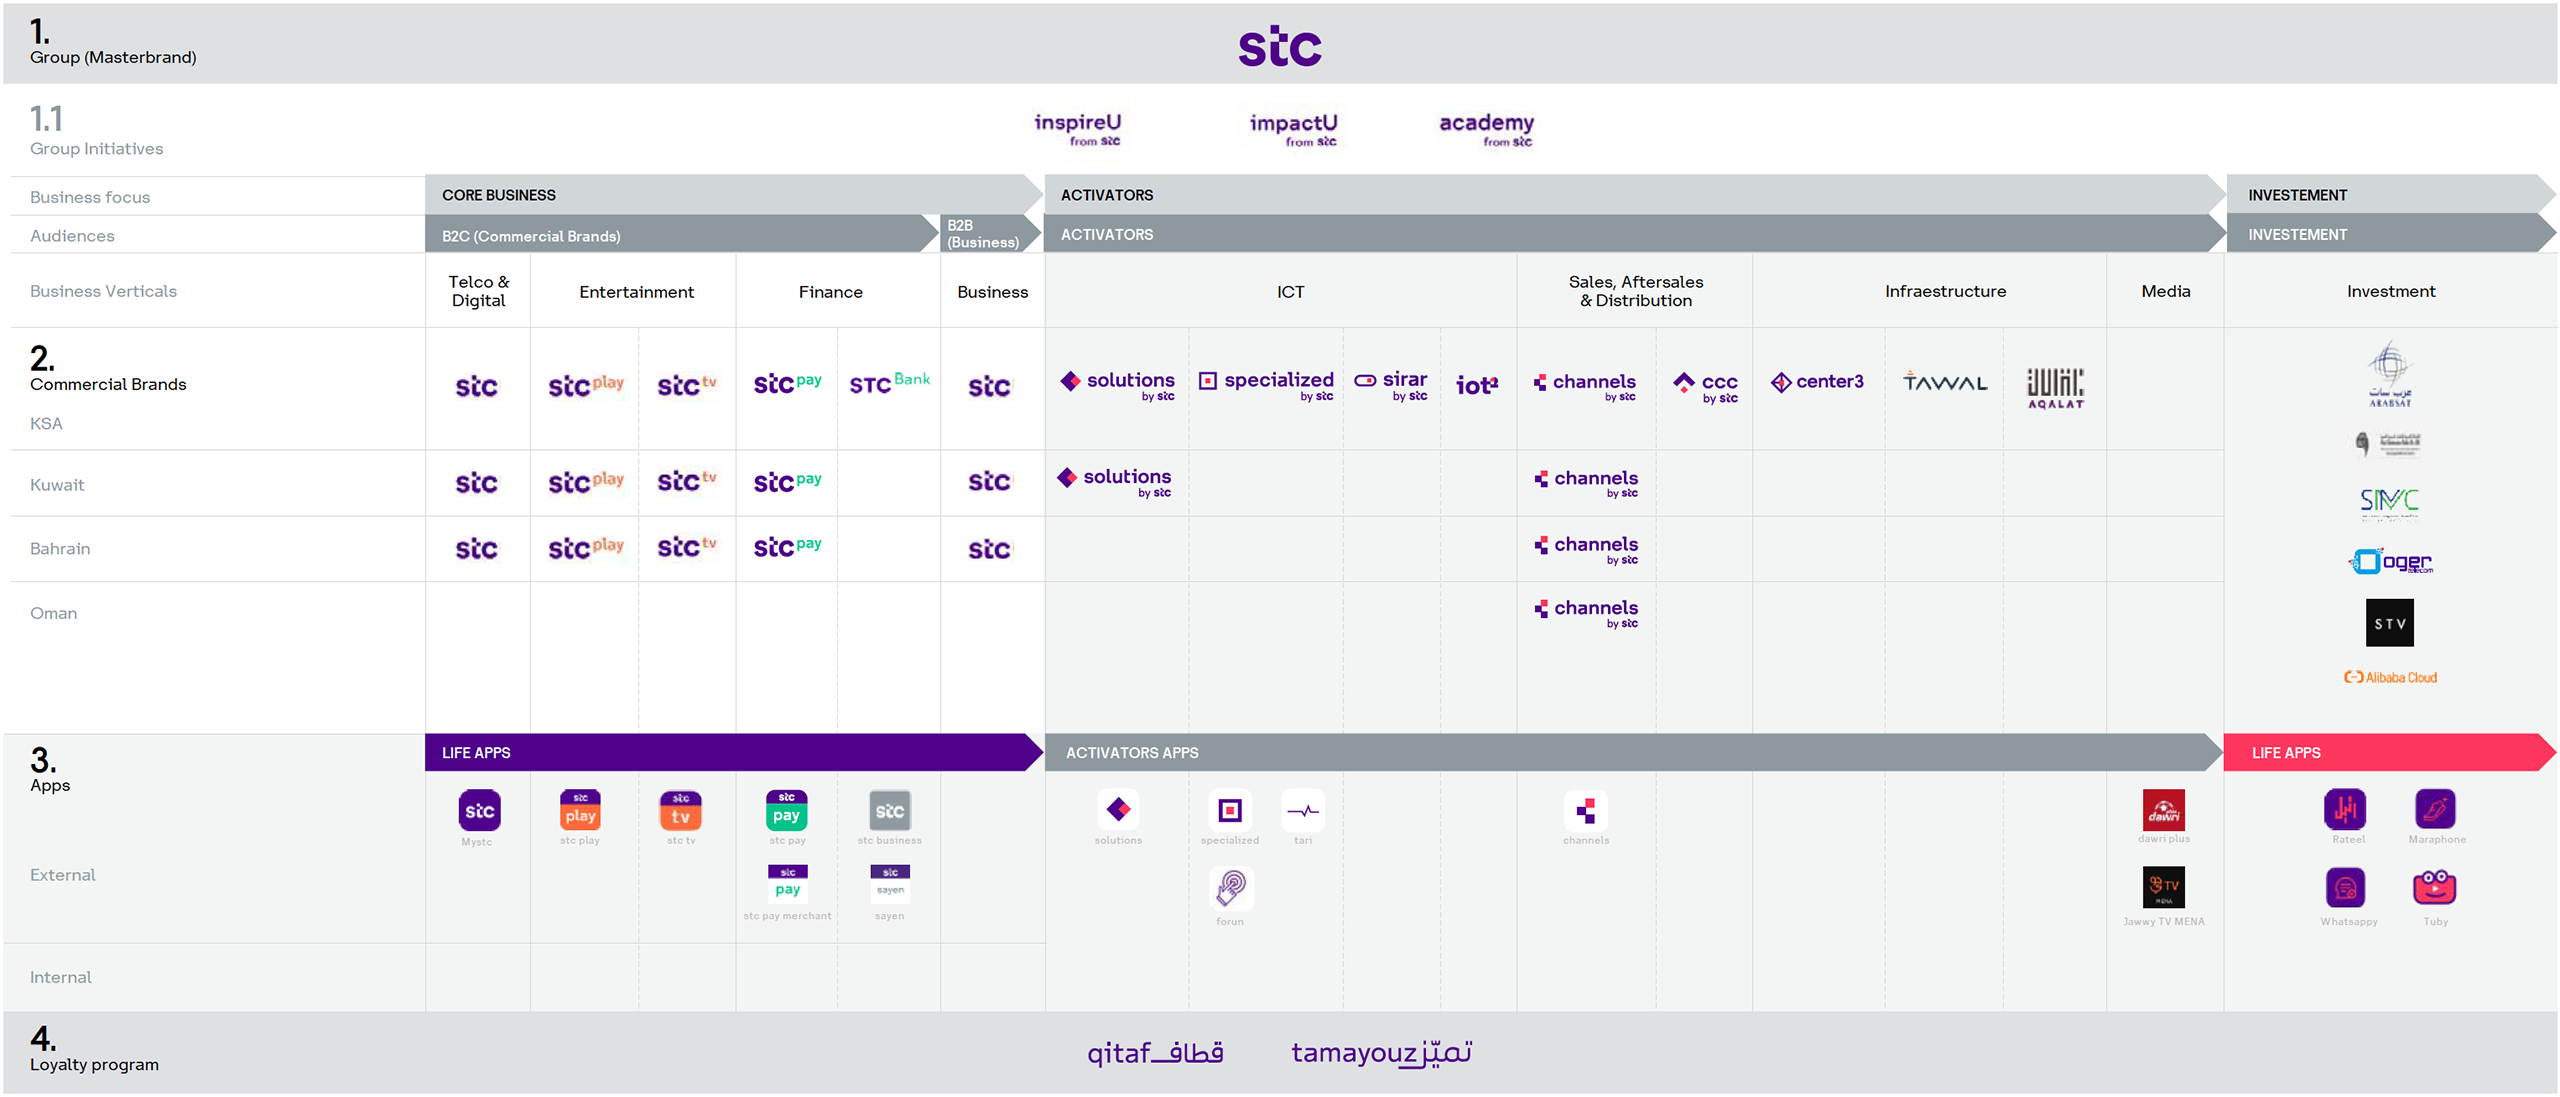Click the purple LIFE APPS banner

click(700, 752)
